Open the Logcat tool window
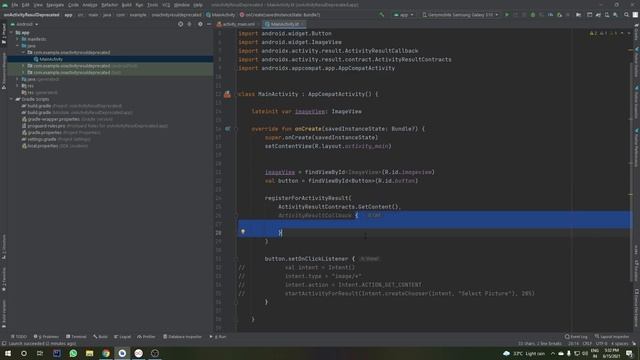 122,337
